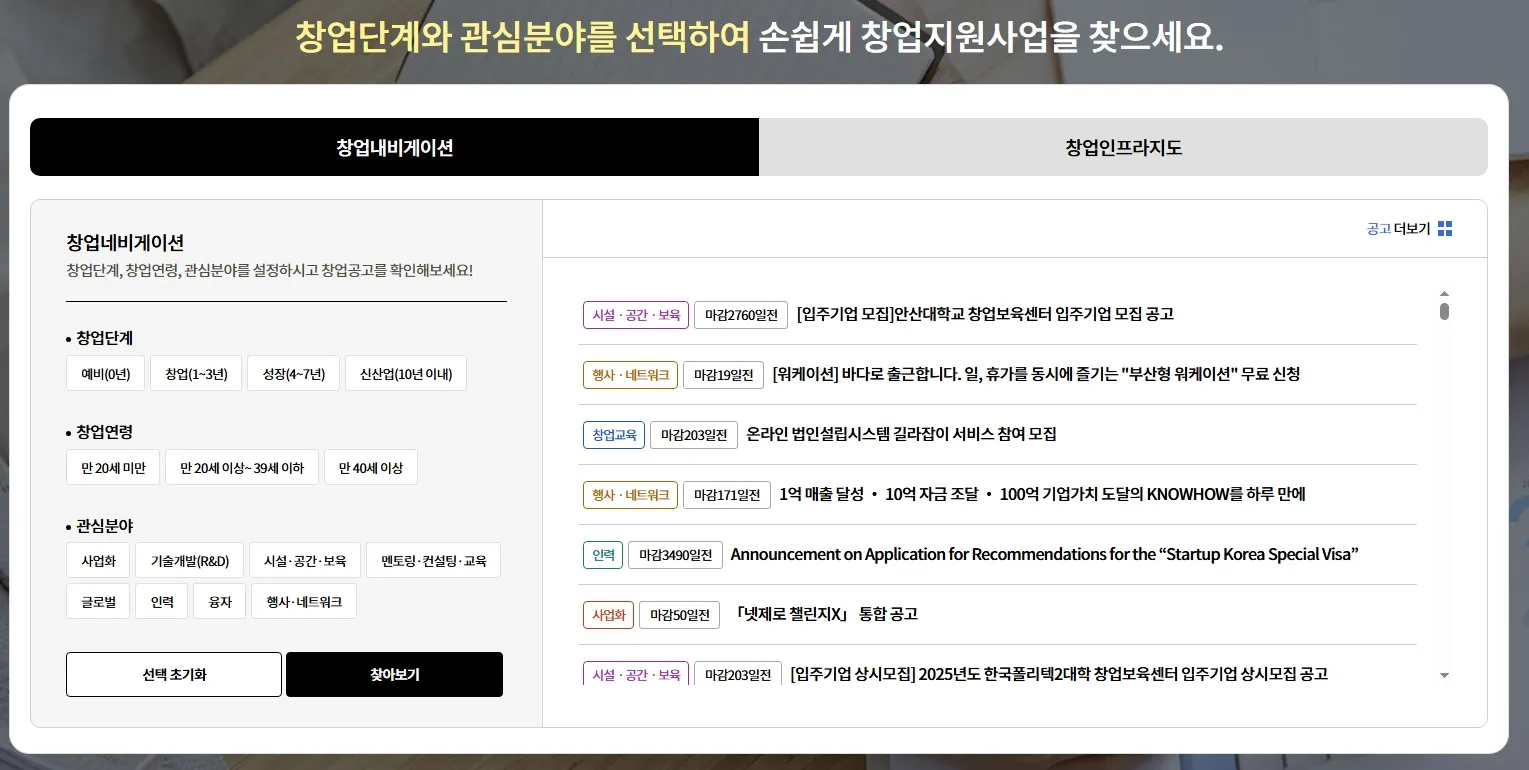Select the 성장(4~7년) stage filter
Viewport: 1529px width, 770px height.
(x=293, y=372)
